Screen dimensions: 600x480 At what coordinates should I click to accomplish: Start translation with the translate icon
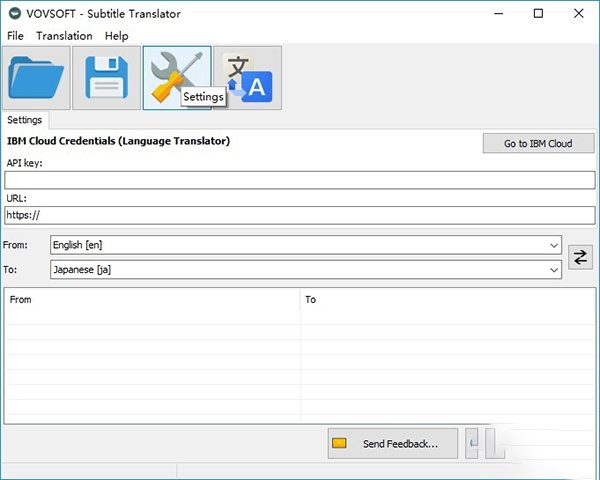click(248, 78)
